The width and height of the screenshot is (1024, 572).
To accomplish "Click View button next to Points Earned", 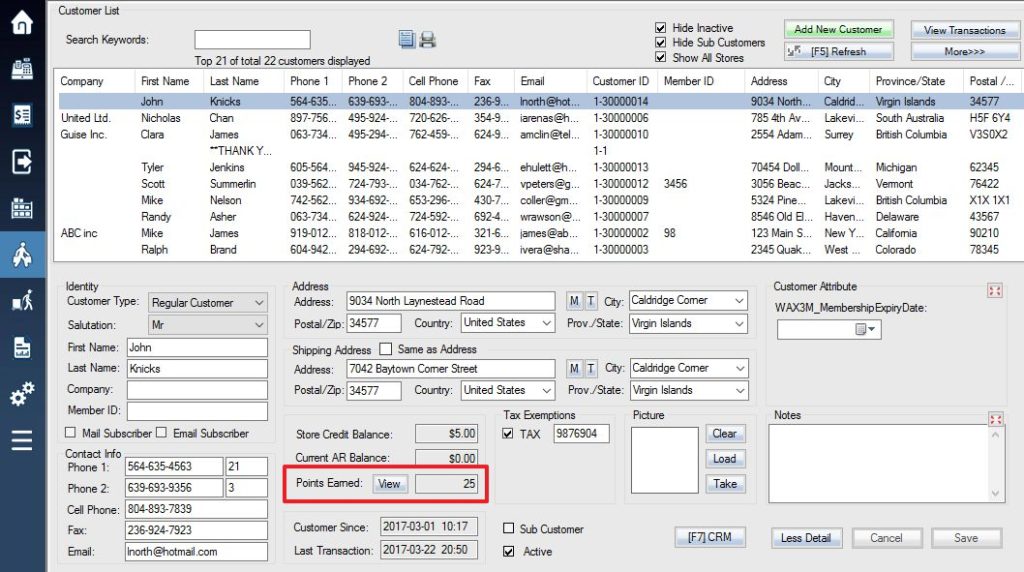I will point(389,484).
